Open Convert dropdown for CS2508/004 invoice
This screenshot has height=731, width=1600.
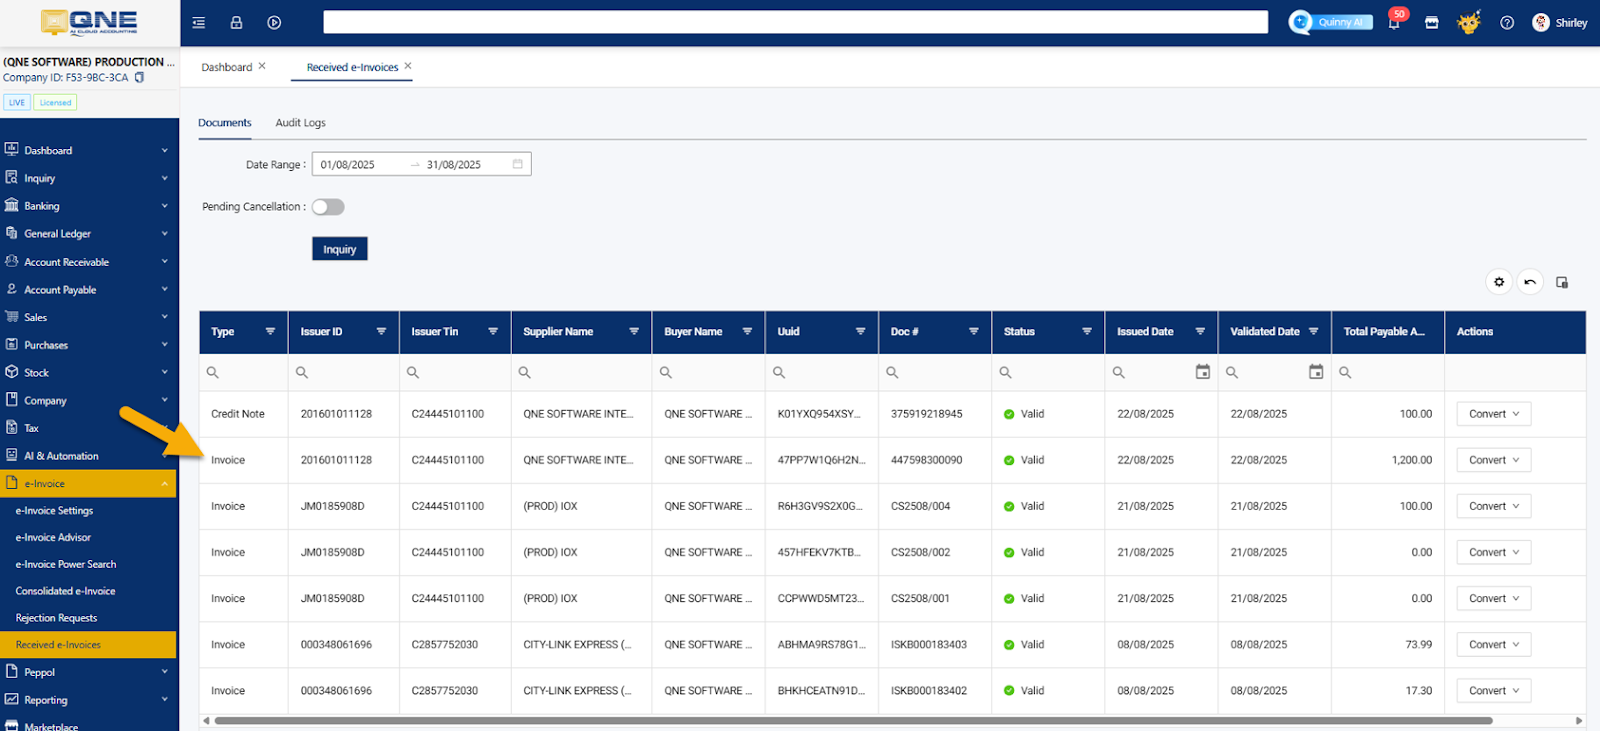[1494, 506]
